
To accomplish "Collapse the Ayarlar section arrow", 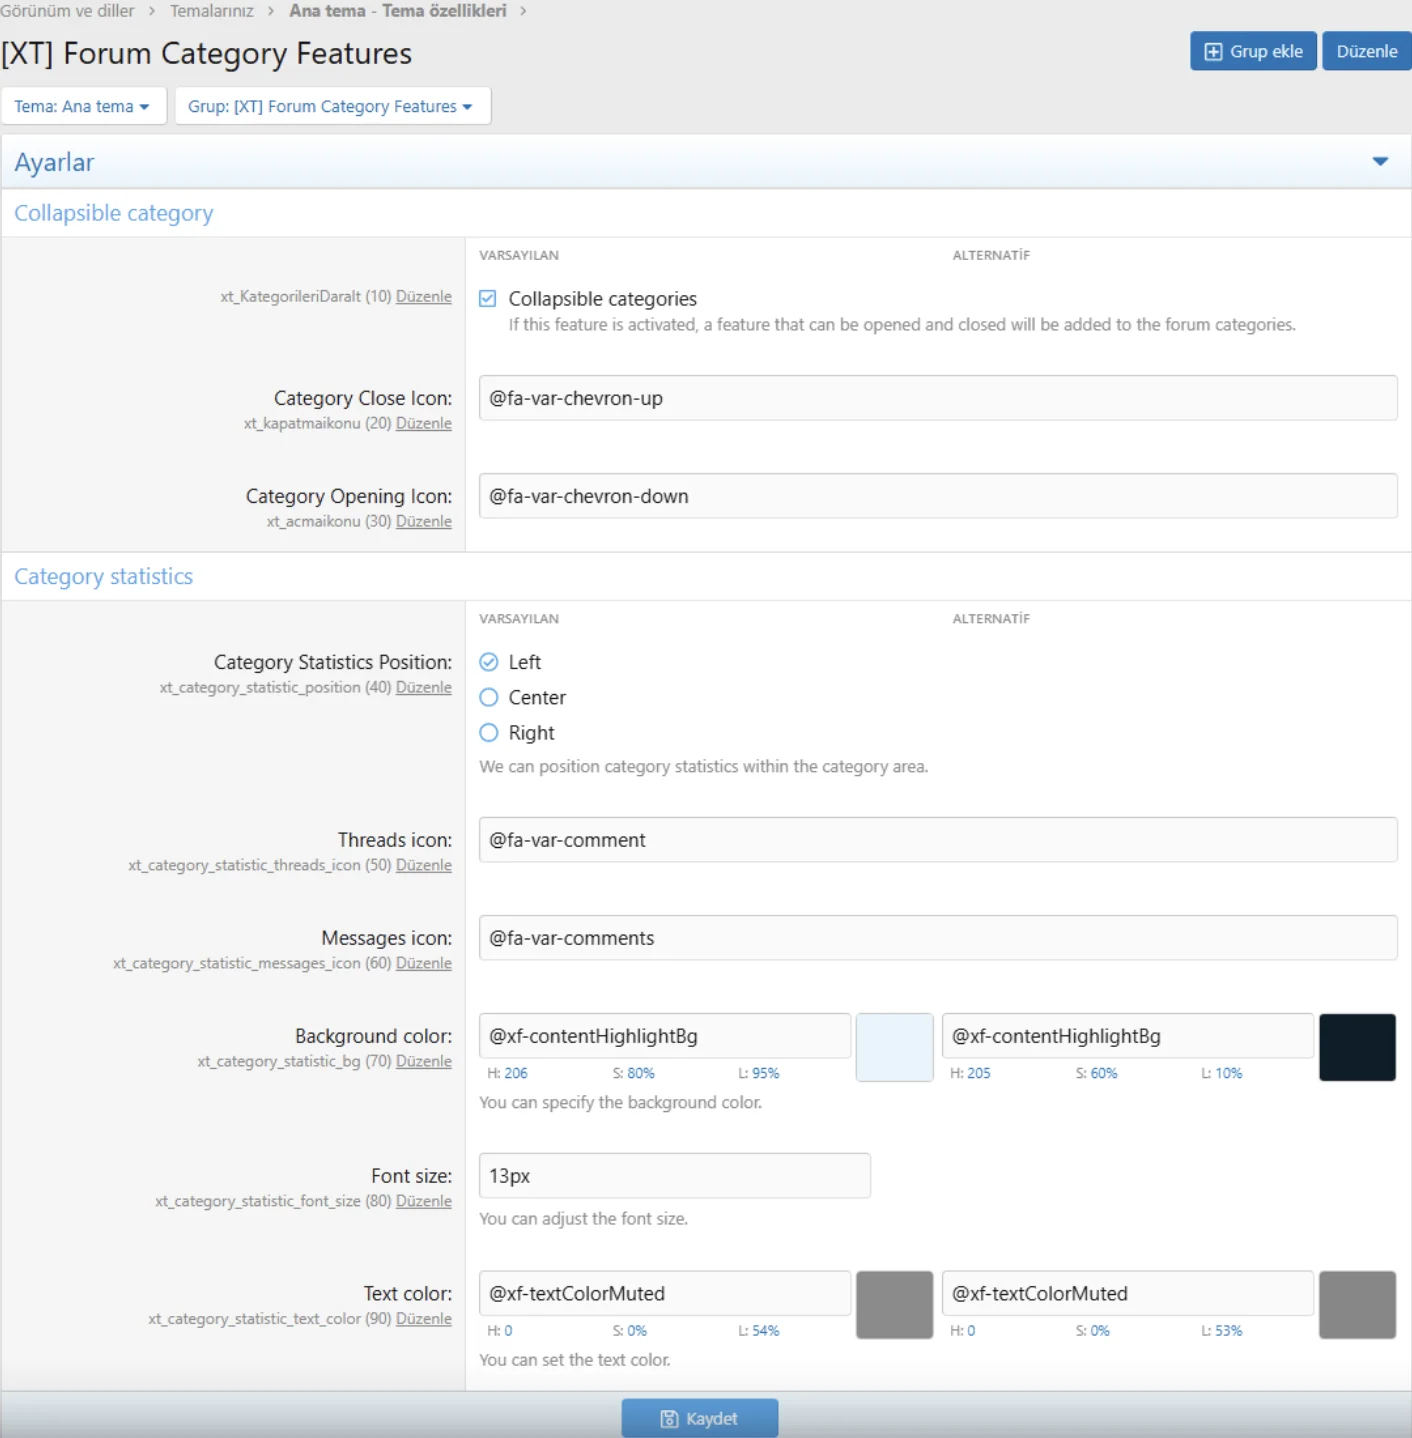I will coord(1380,162).
